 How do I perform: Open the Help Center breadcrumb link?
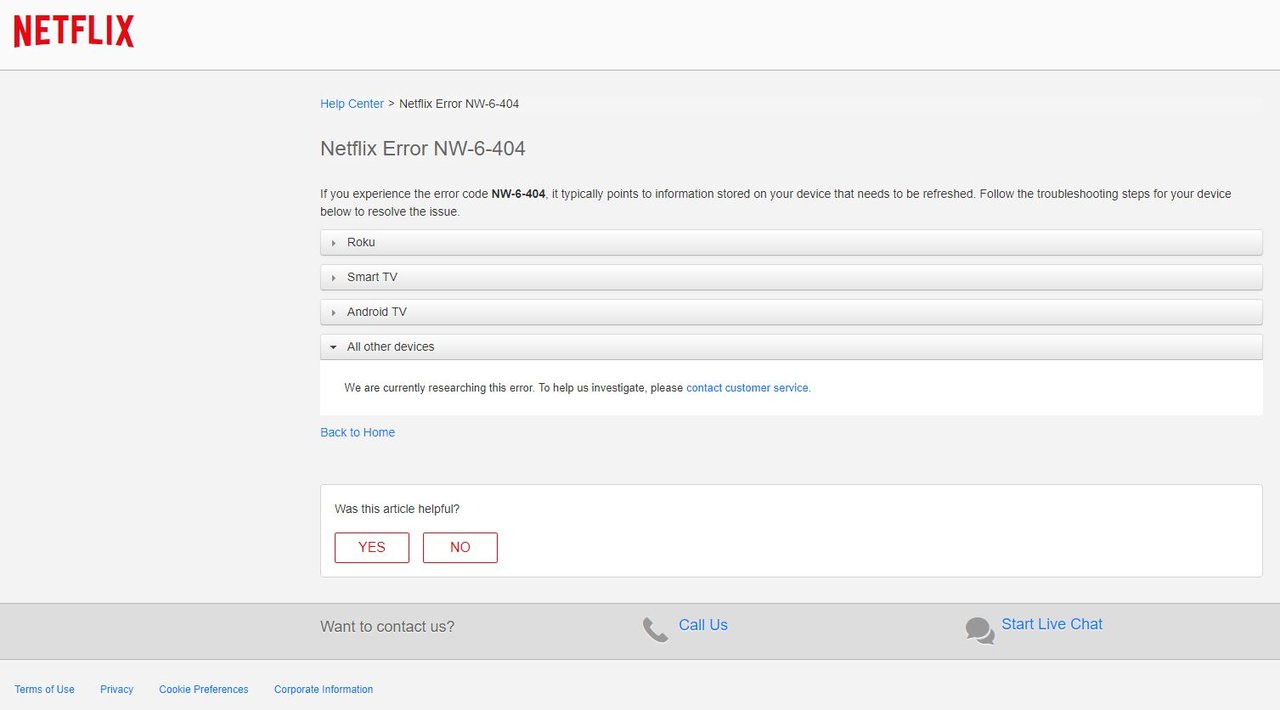(352, 104)
